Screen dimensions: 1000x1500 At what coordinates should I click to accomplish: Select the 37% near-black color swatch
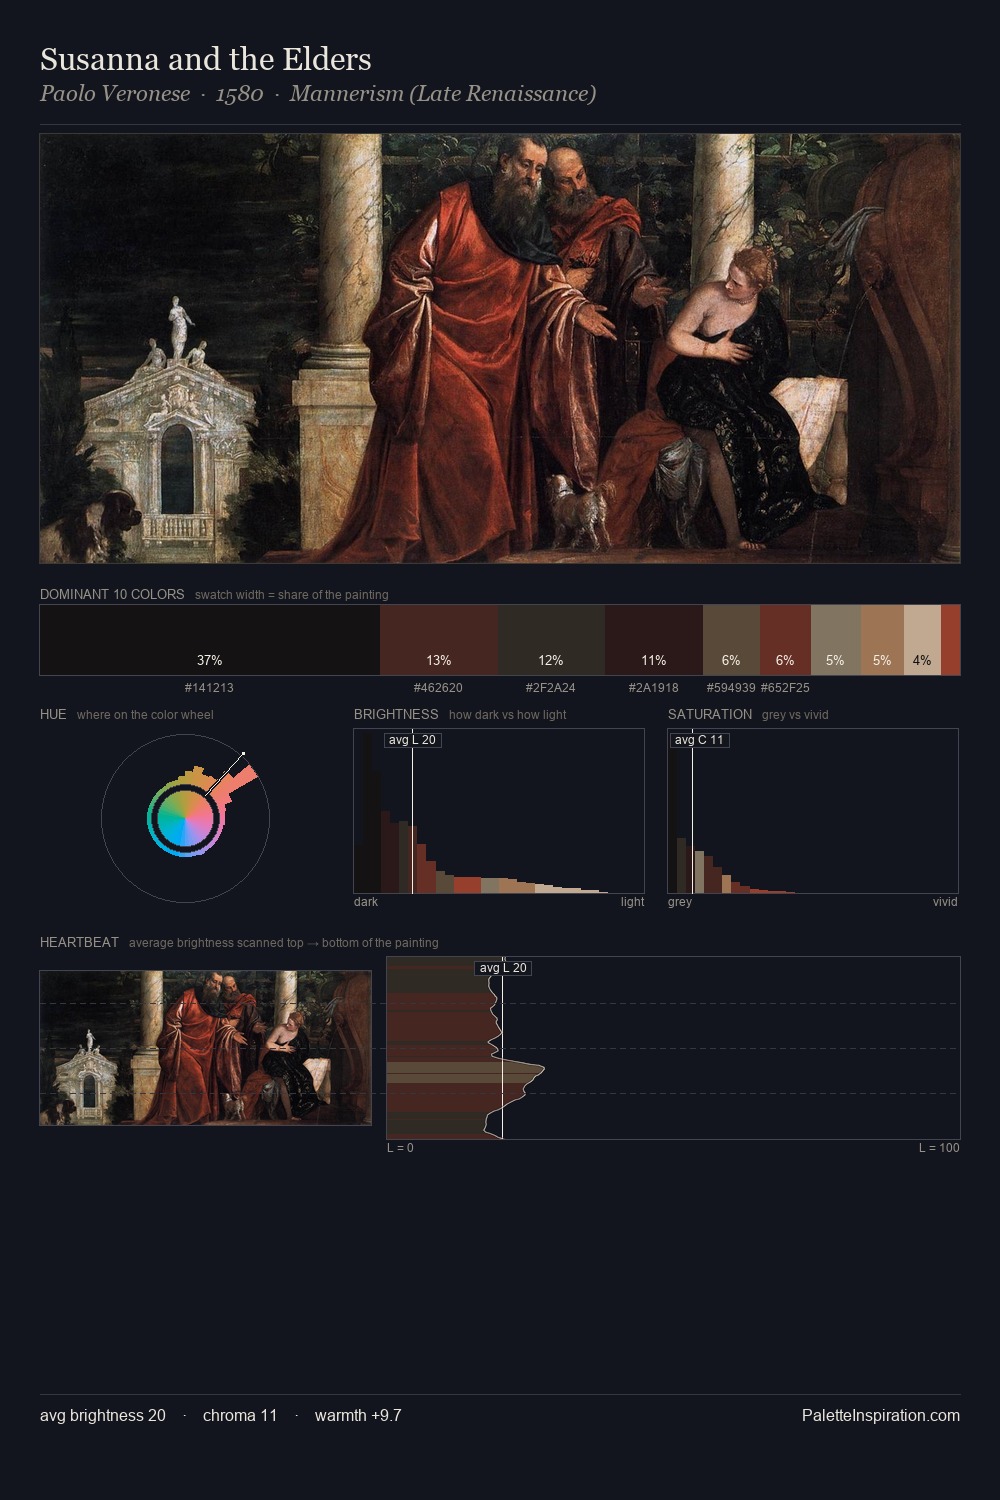click(210, 640)
